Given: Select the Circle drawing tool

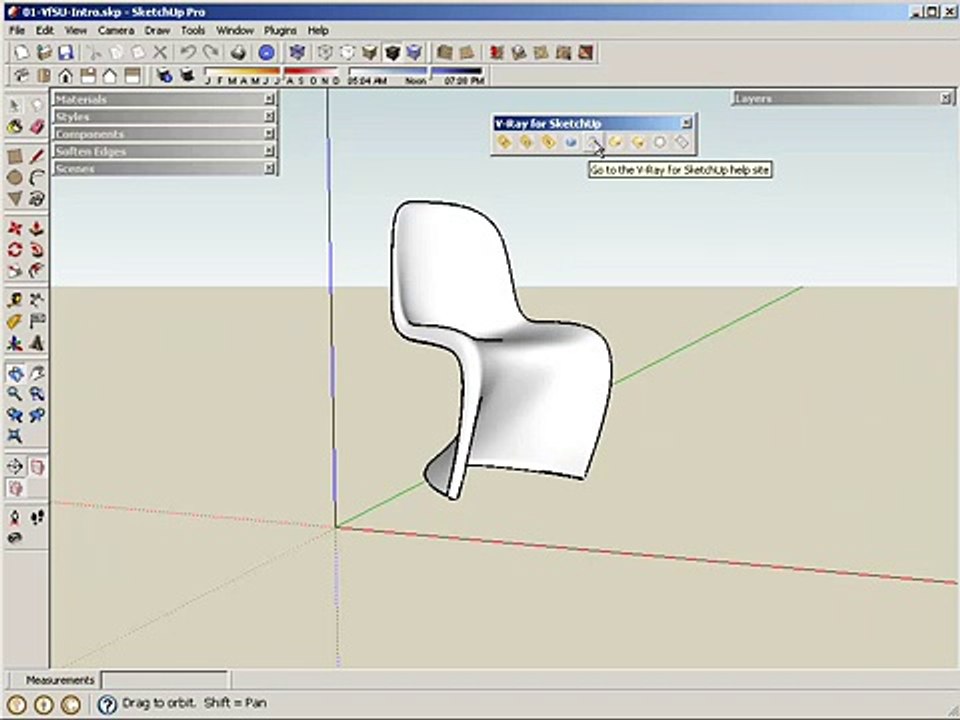Looking at the screenshot, I should coord(15,178).
